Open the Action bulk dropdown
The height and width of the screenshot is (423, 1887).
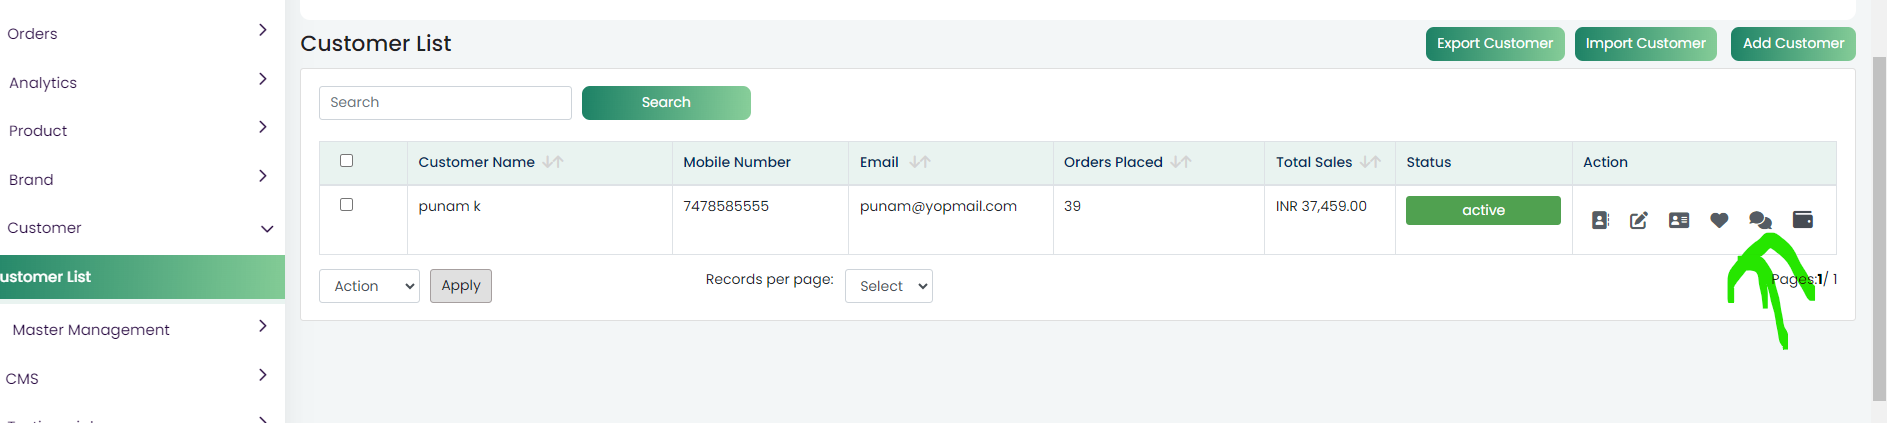pyautogui.click(x=369, y=286)
